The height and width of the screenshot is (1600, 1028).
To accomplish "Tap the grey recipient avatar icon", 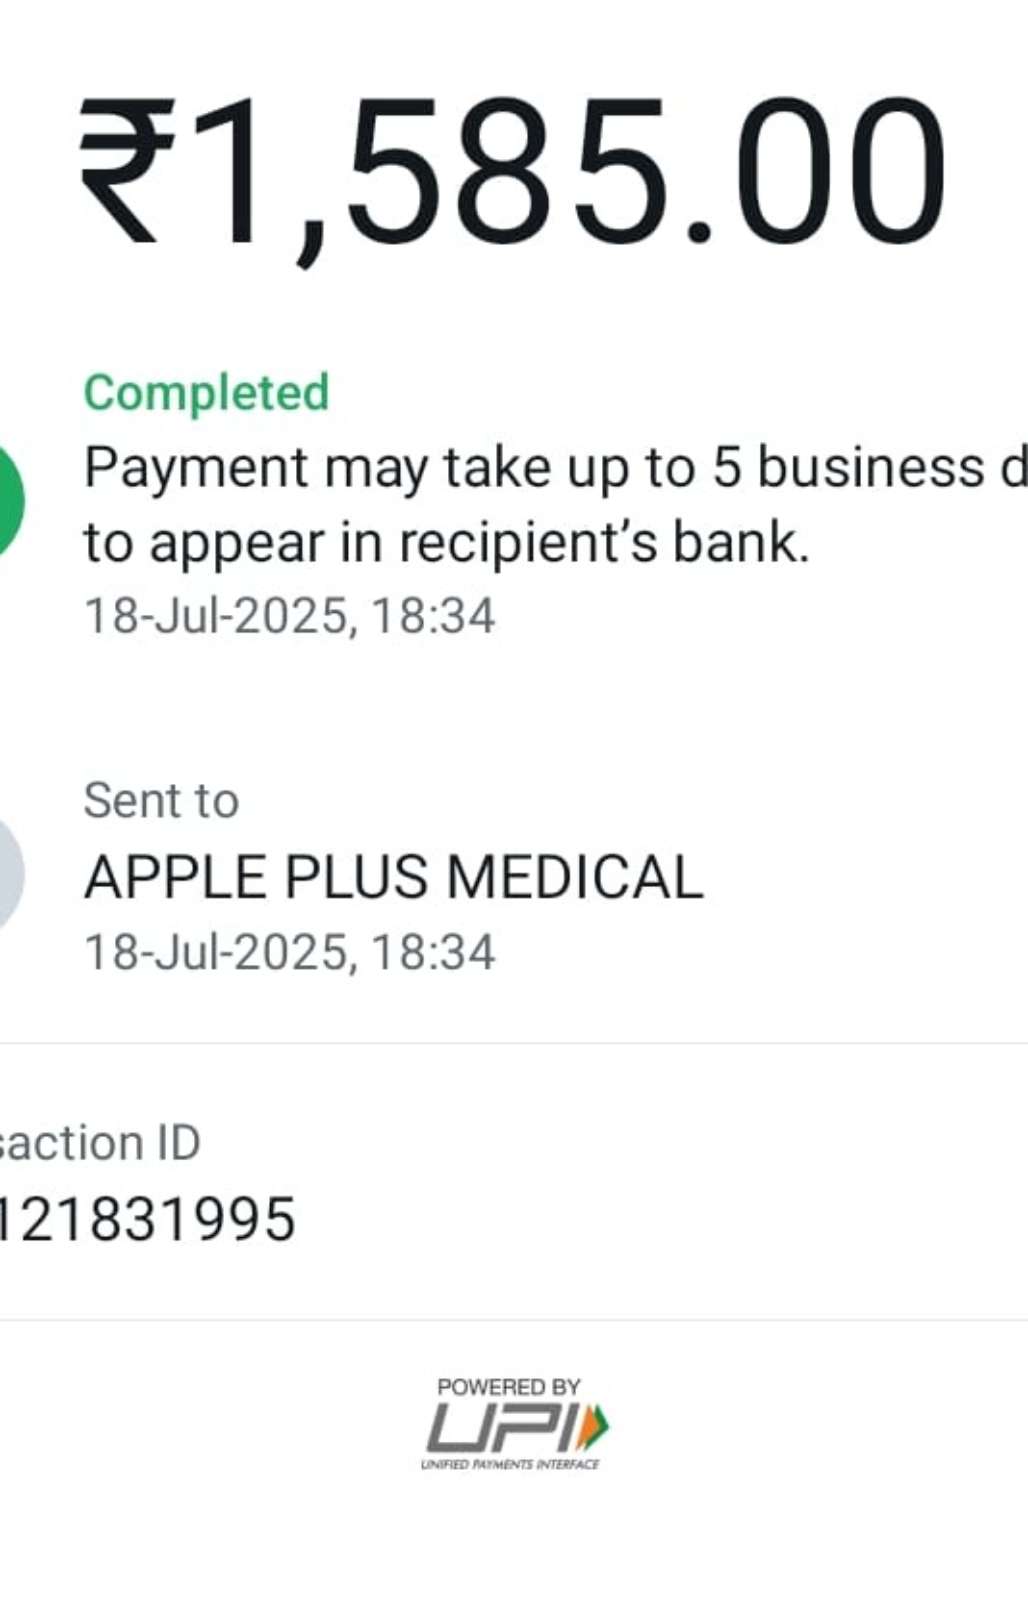I will point(10,874).
